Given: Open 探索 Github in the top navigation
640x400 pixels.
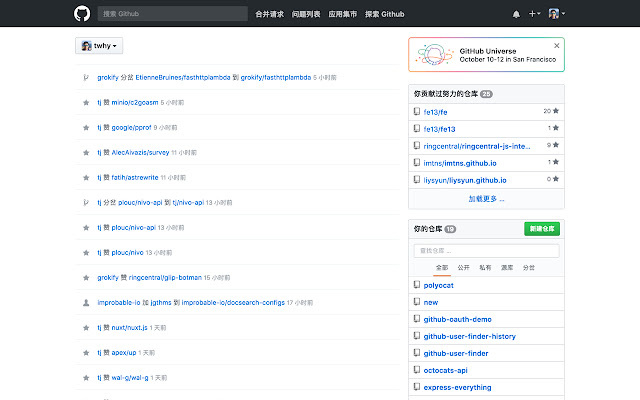Looking at the screenshot, I should click(x=384, y=14).
